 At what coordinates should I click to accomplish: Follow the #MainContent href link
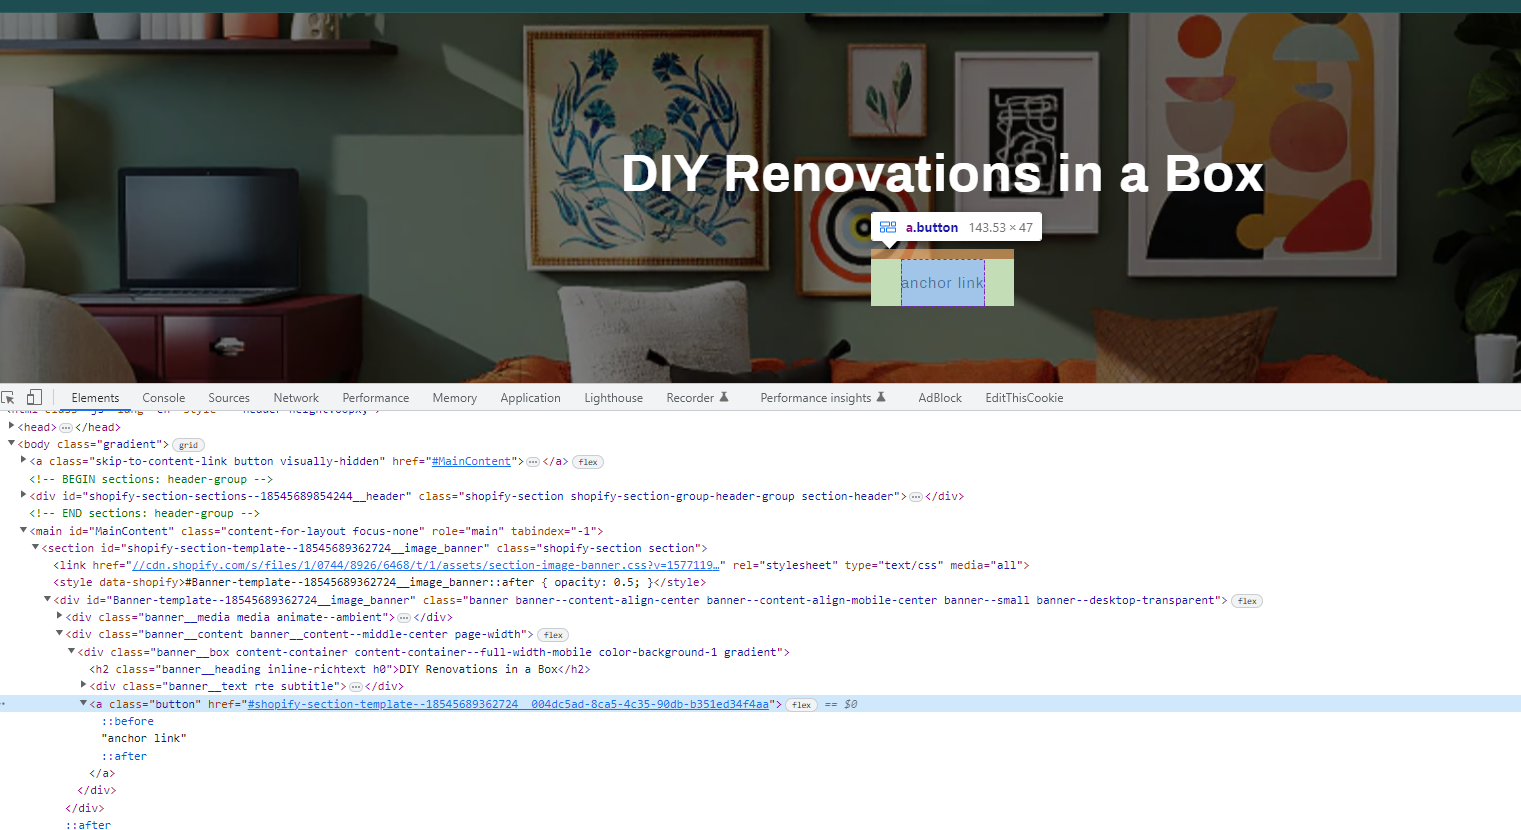pyautogui.click(x=471, y=461)
